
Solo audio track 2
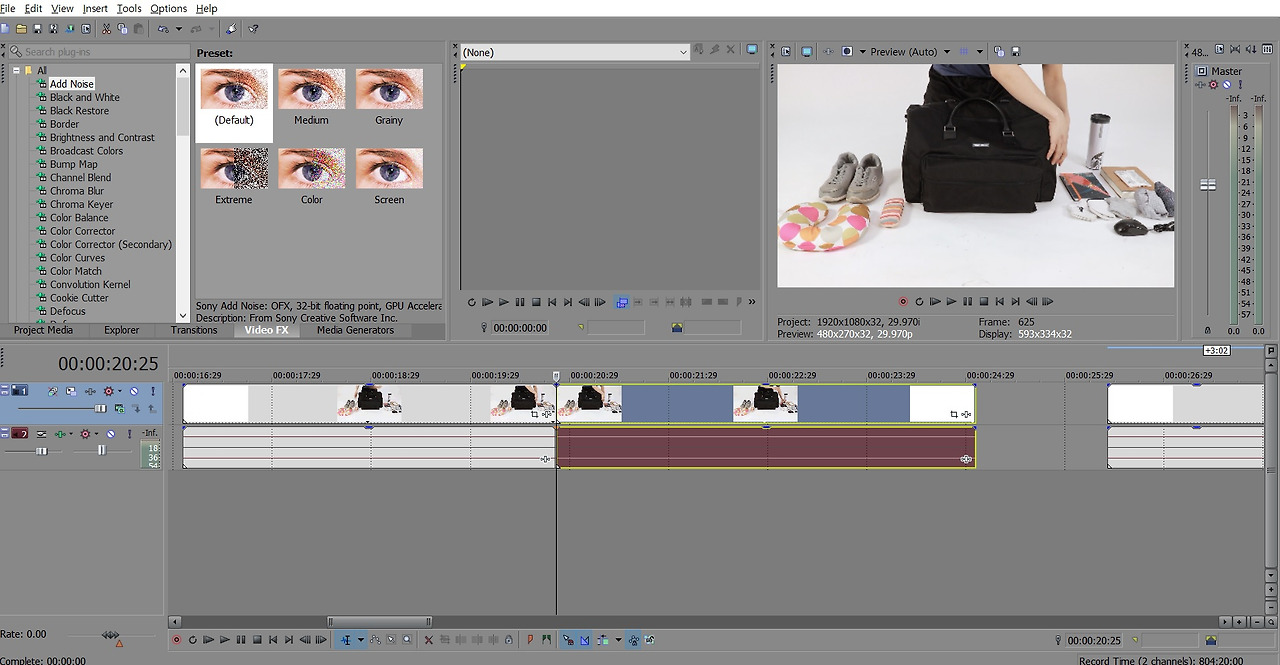pos(129,434)
